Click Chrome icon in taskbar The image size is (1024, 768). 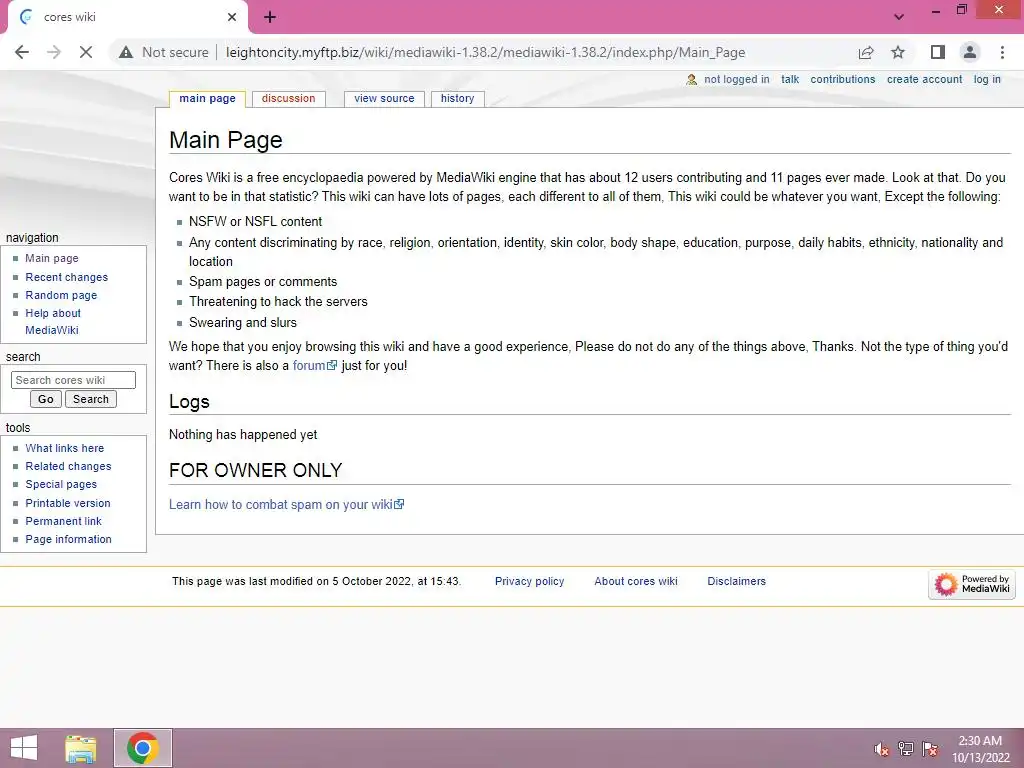143,748
